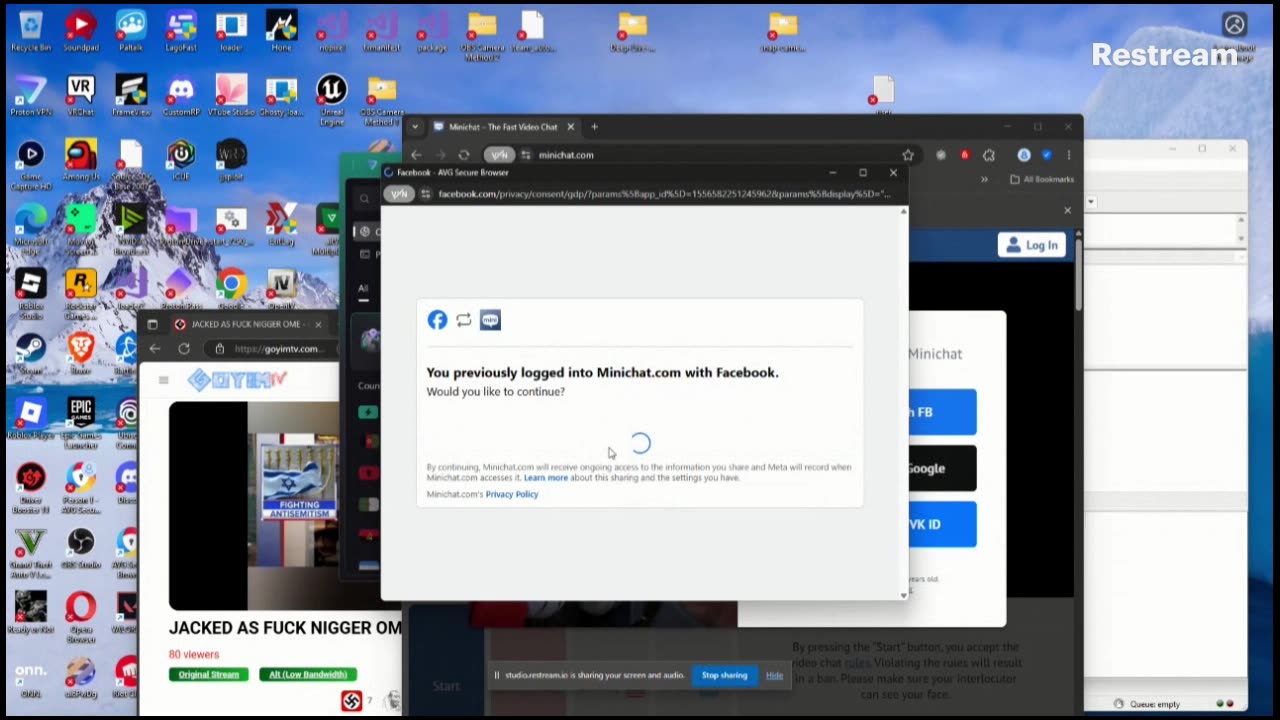Reload the goyimtv.com browser page
The image size is (1280, 720).
(x=184, y=349)
